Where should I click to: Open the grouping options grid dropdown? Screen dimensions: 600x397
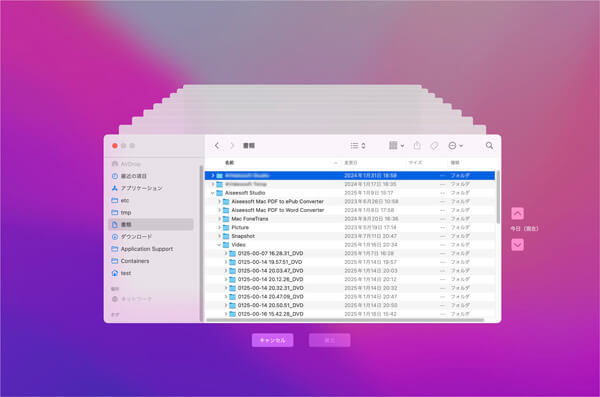(396, 145)
